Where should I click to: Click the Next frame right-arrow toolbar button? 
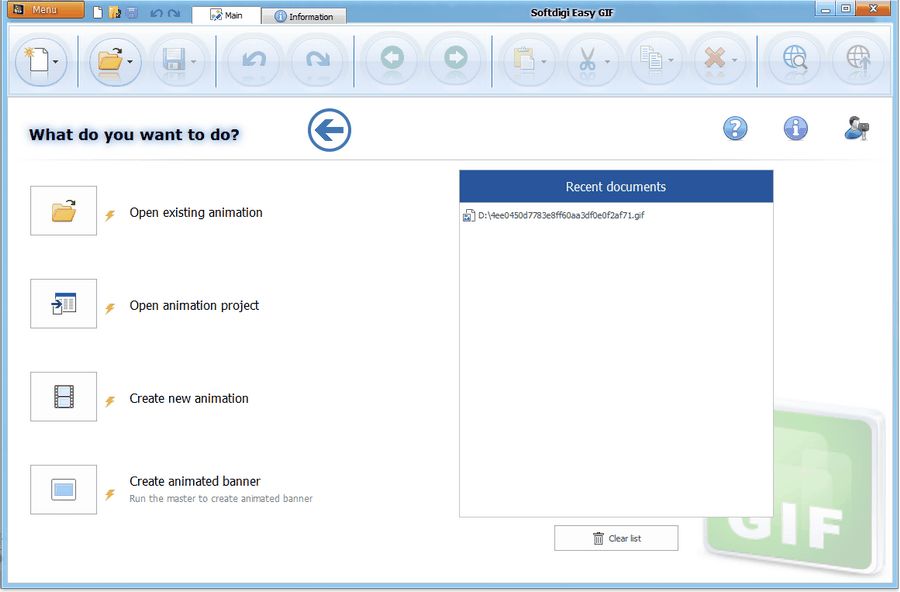[456, 58]
